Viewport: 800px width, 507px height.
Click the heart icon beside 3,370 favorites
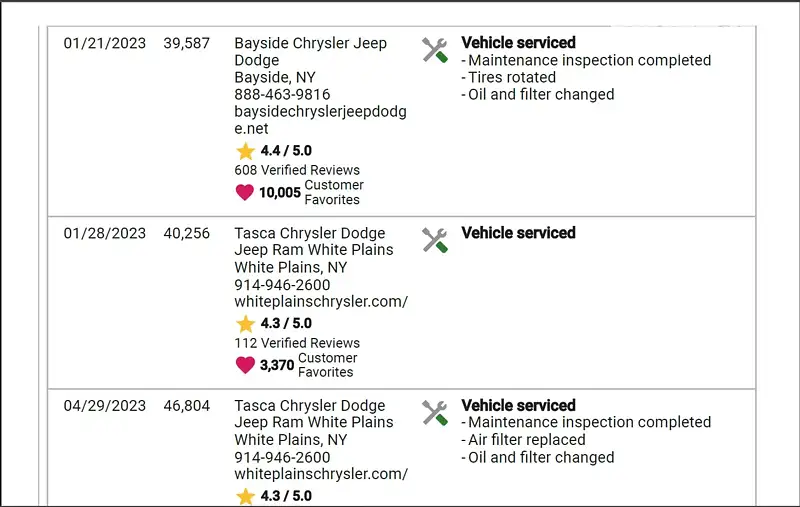click(x=245, y=365)
